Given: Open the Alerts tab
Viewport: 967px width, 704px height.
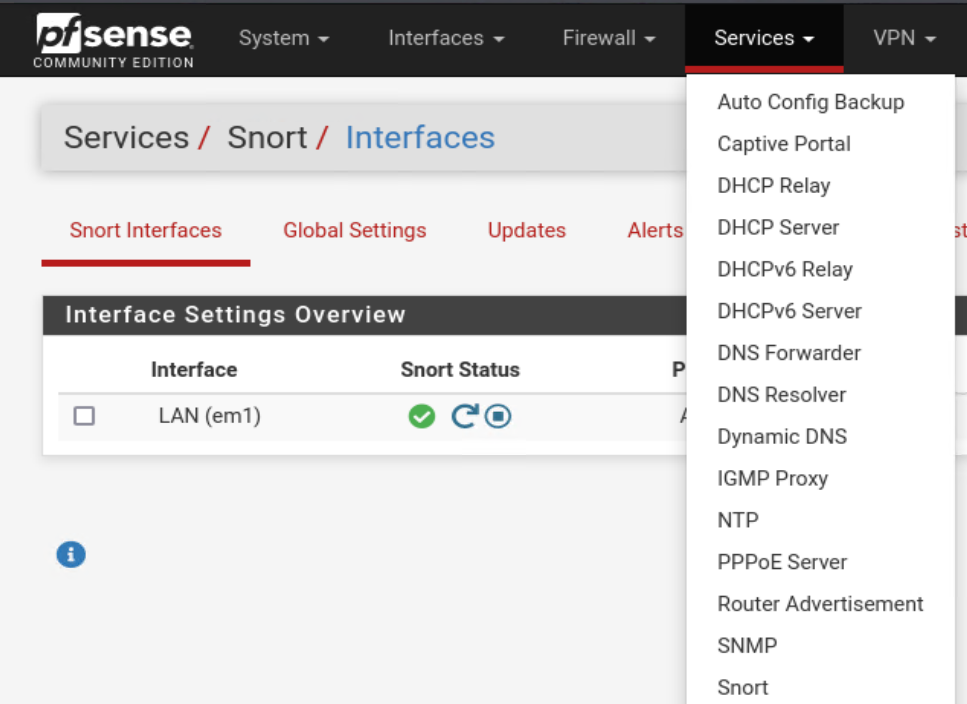Looking at the screenshot, I should [x=655, y=231].
